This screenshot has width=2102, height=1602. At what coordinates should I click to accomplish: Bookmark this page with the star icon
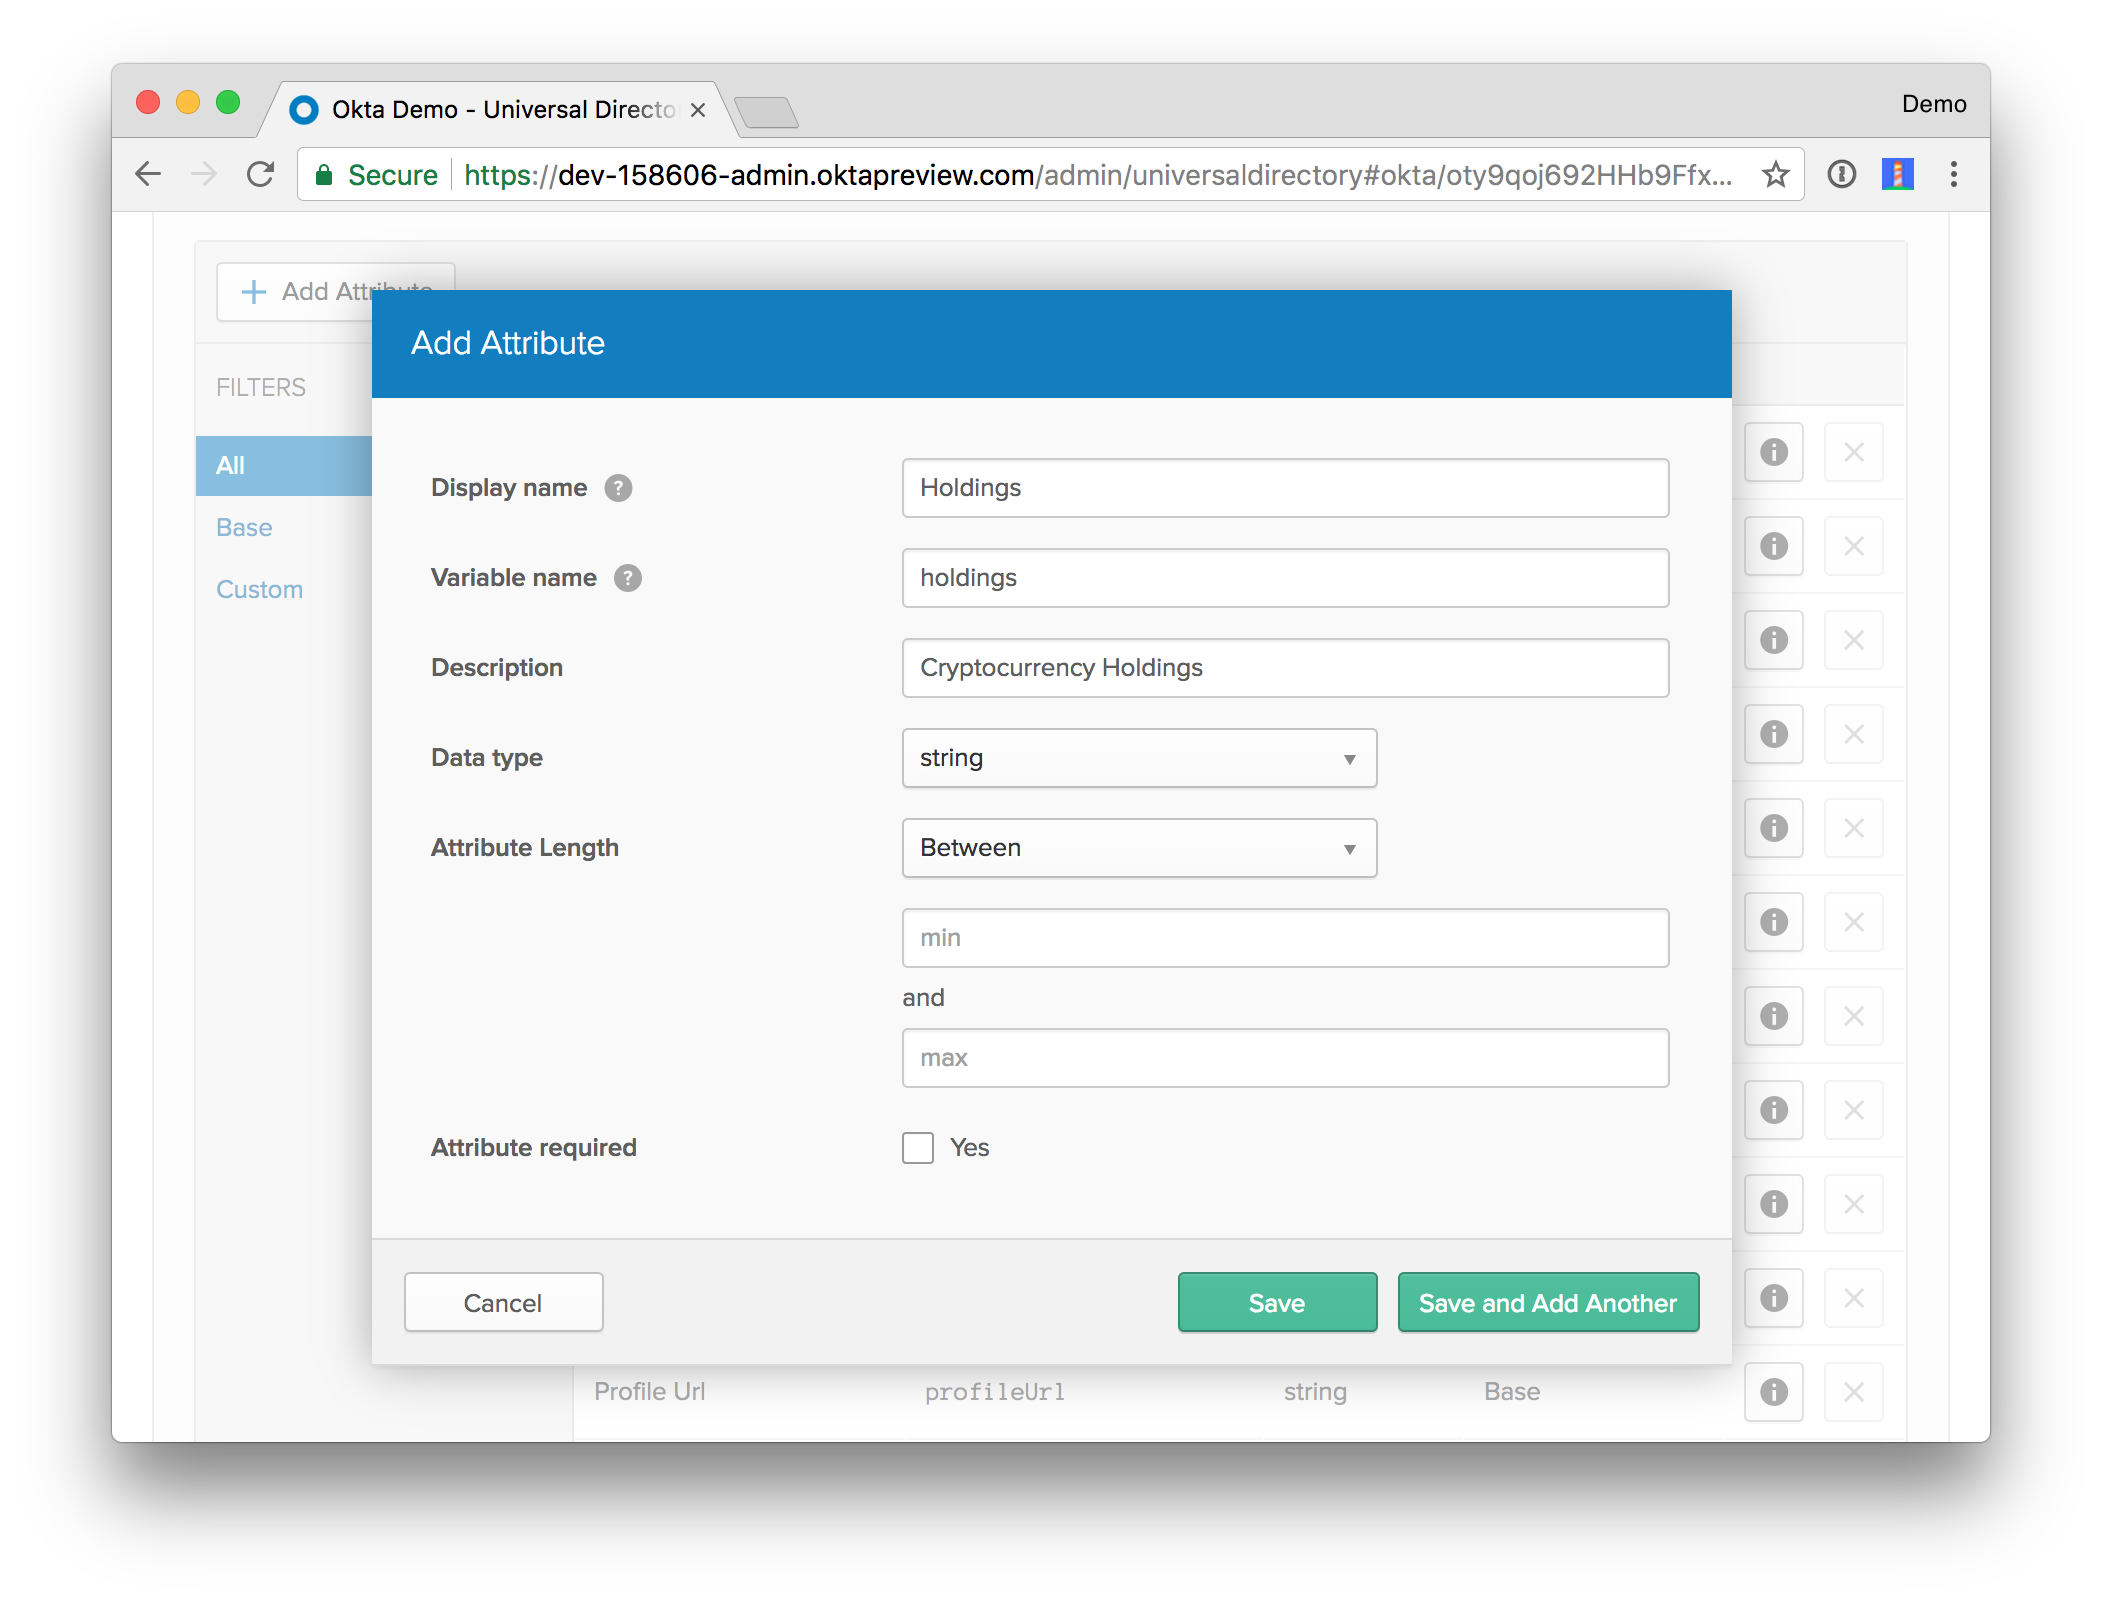coord(1775,175)
